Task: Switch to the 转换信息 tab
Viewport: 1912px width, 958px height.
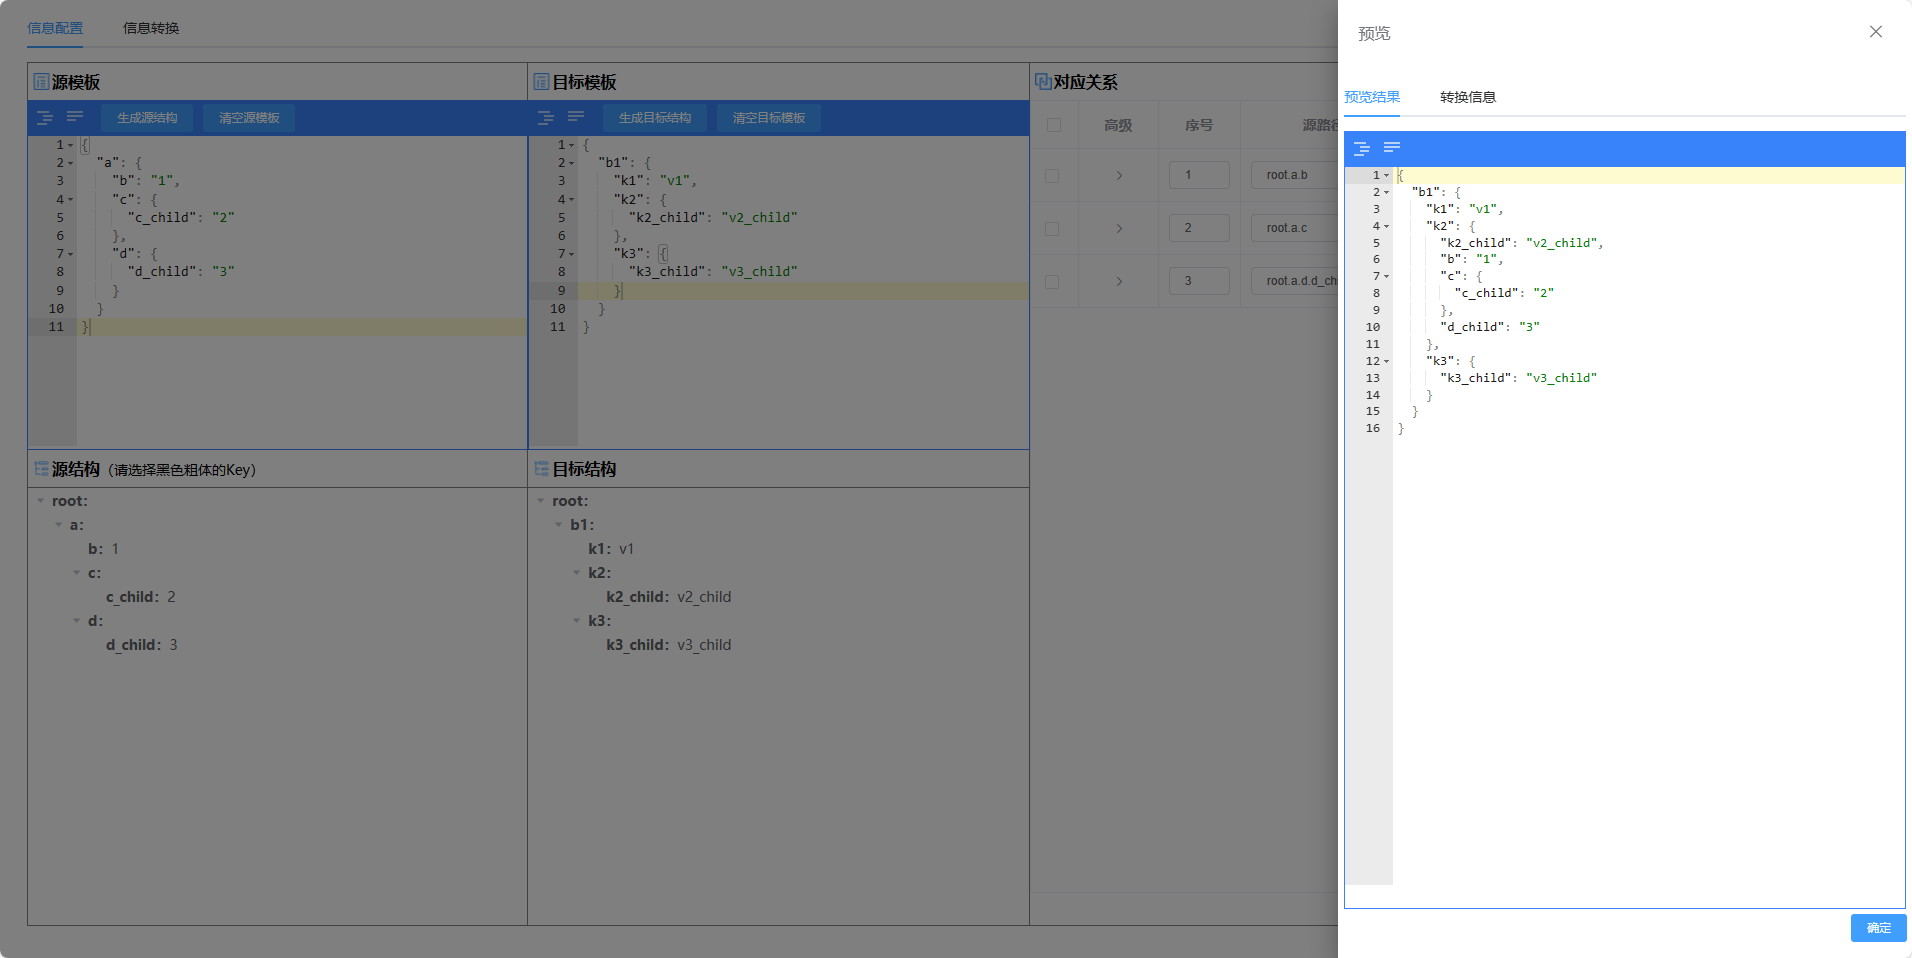Action: click(1467, 97)
